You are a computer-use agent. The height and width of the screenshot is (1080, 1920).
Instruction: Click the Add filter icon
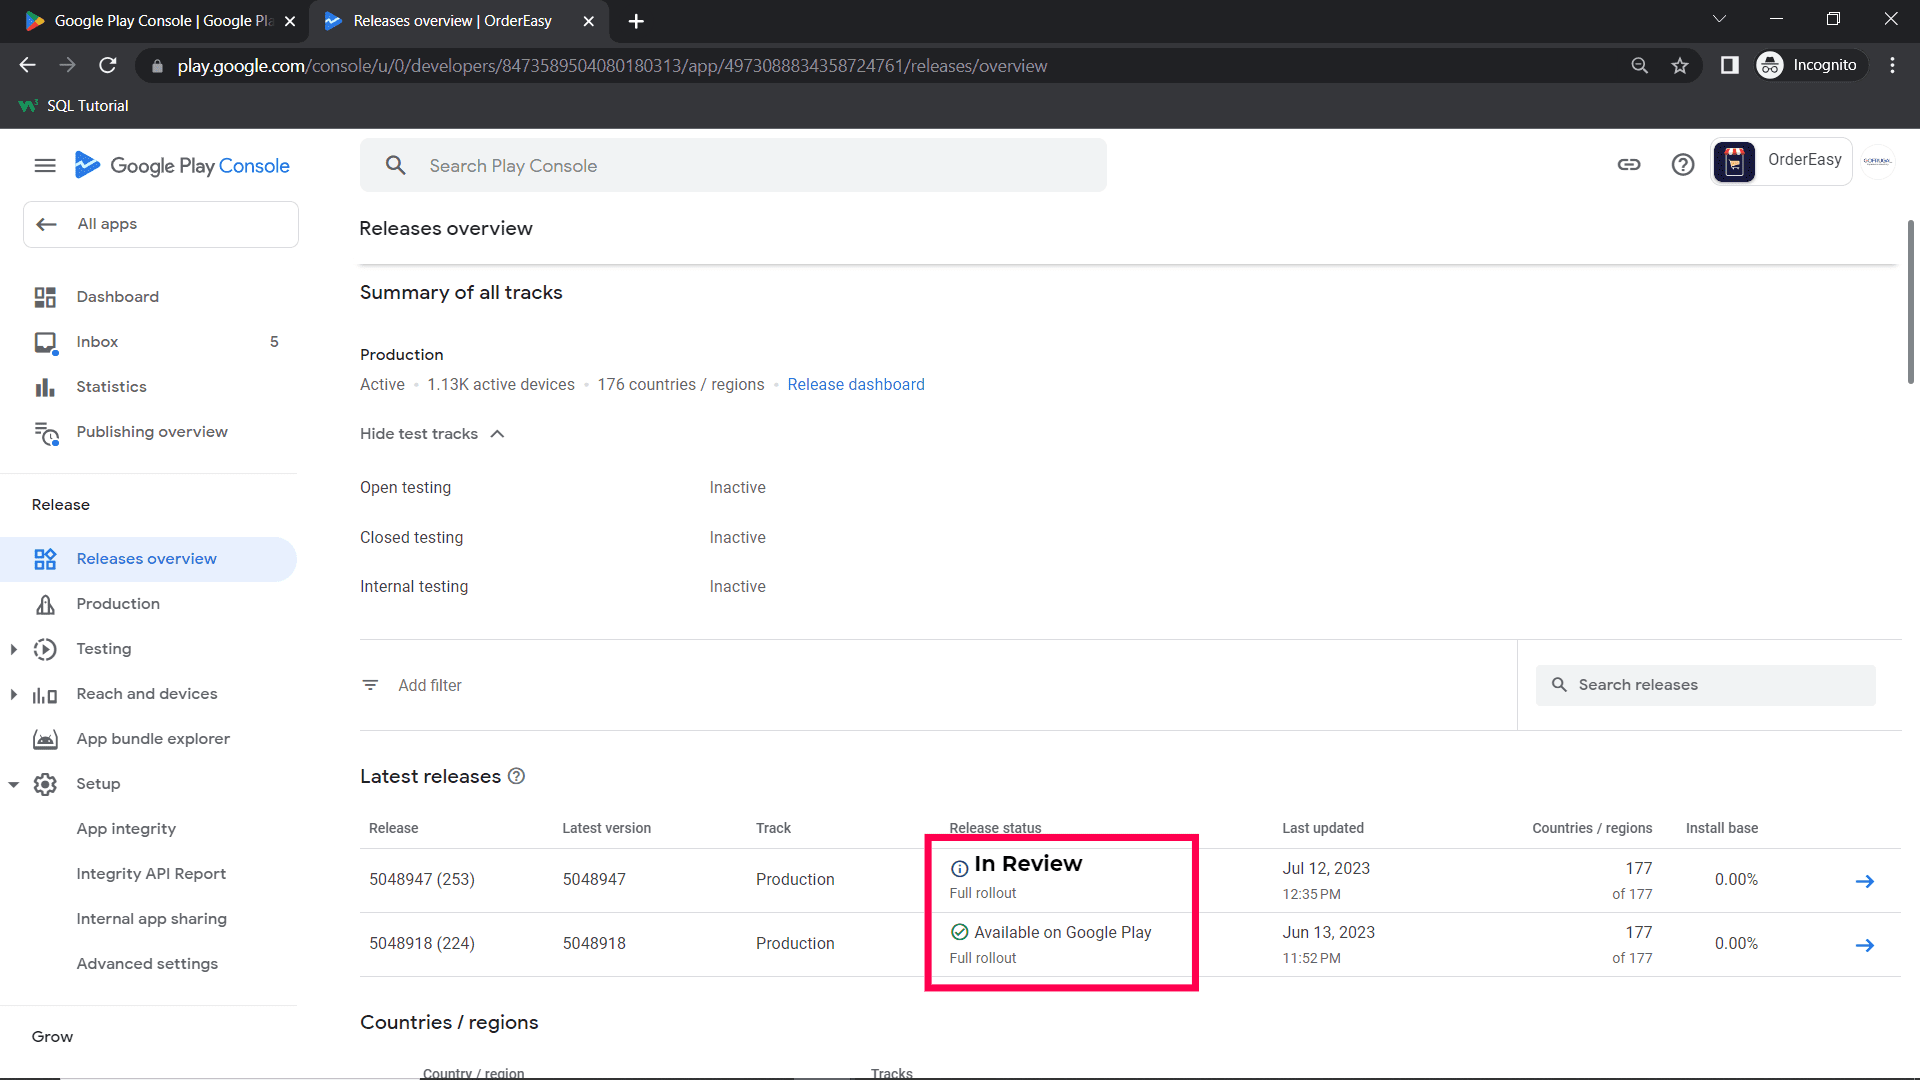click(x=370, y=685)
